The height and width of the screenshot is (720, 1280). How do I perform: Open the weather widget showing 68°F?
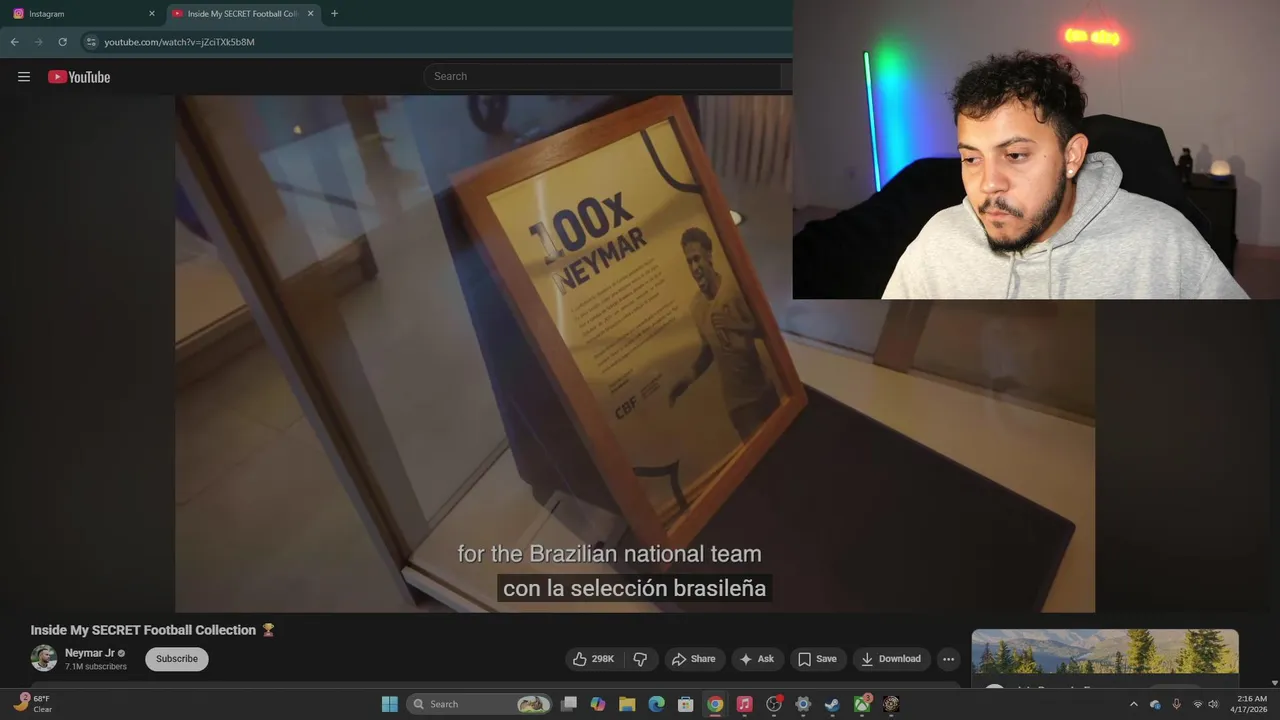32,704
